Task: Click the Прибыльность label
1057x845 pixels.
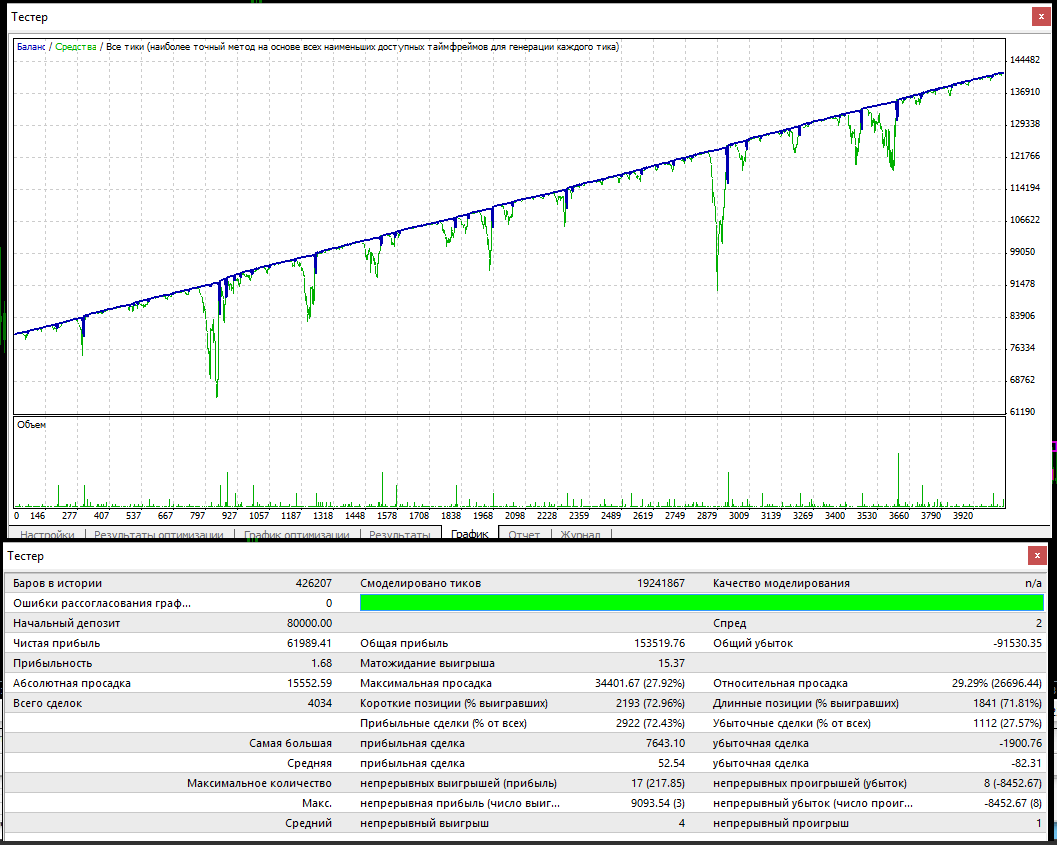Action: 53,663
